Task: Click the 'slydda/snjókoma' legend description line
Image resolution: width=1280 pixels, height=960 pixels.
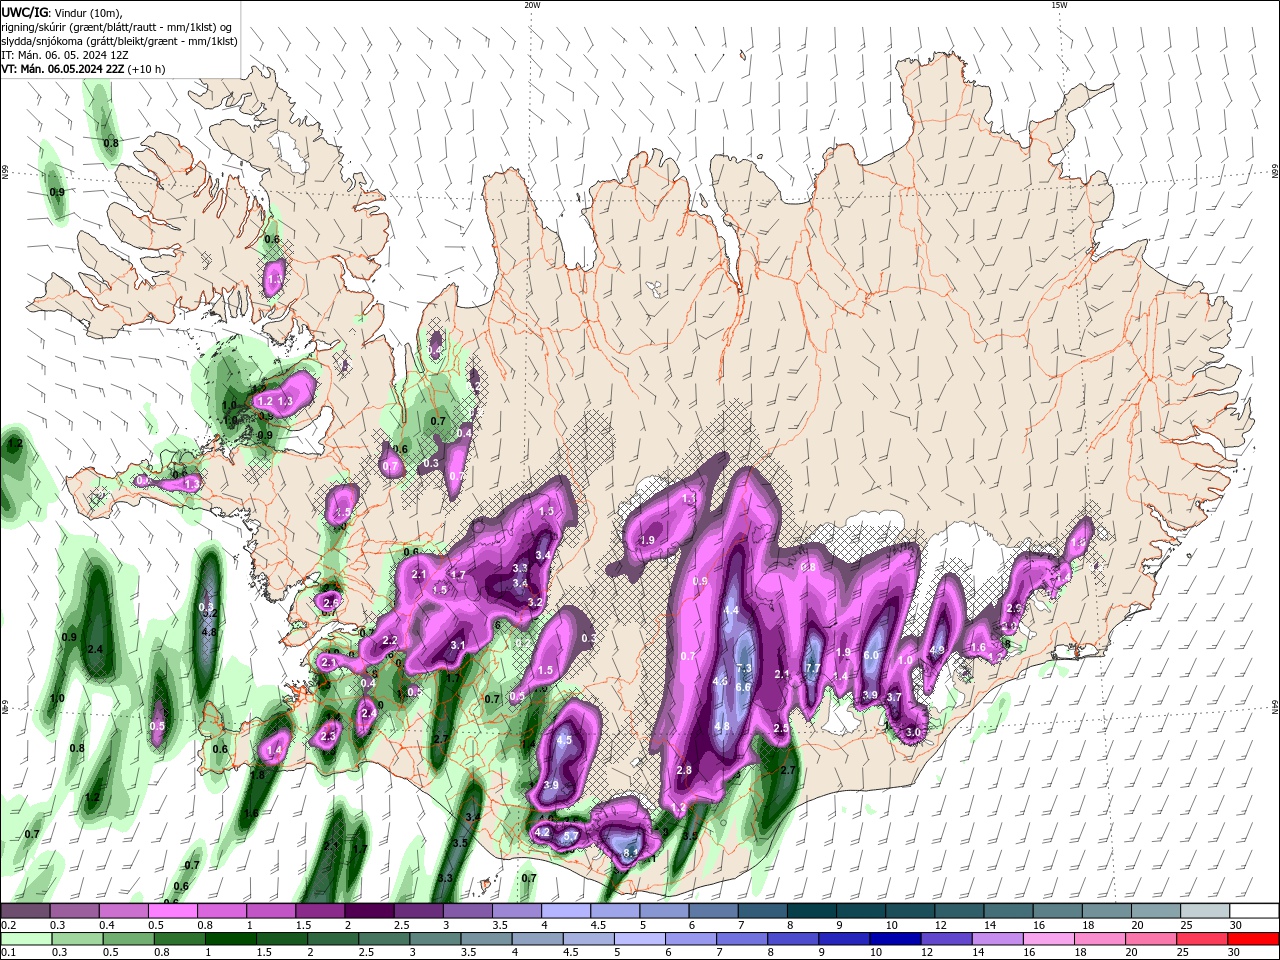Action: point(119,41)
